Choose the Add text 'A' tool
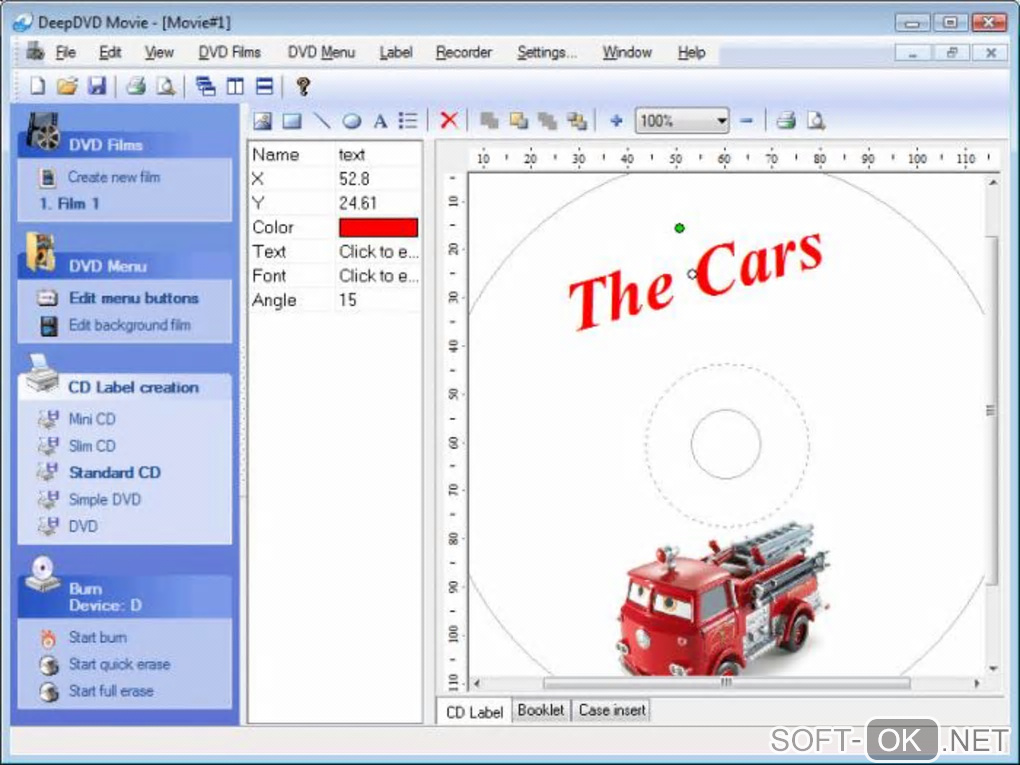 (x=380, y=121)
